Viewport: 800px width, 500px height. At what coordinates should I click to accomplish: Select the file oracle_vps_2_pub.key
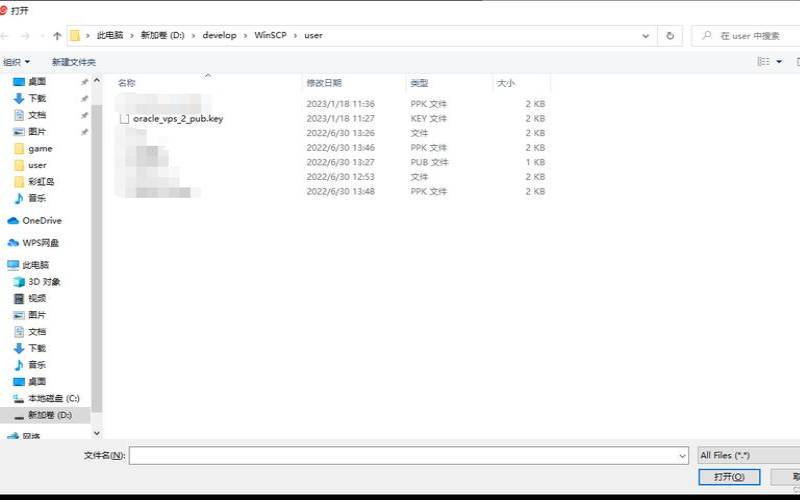(x=178, y=118)
